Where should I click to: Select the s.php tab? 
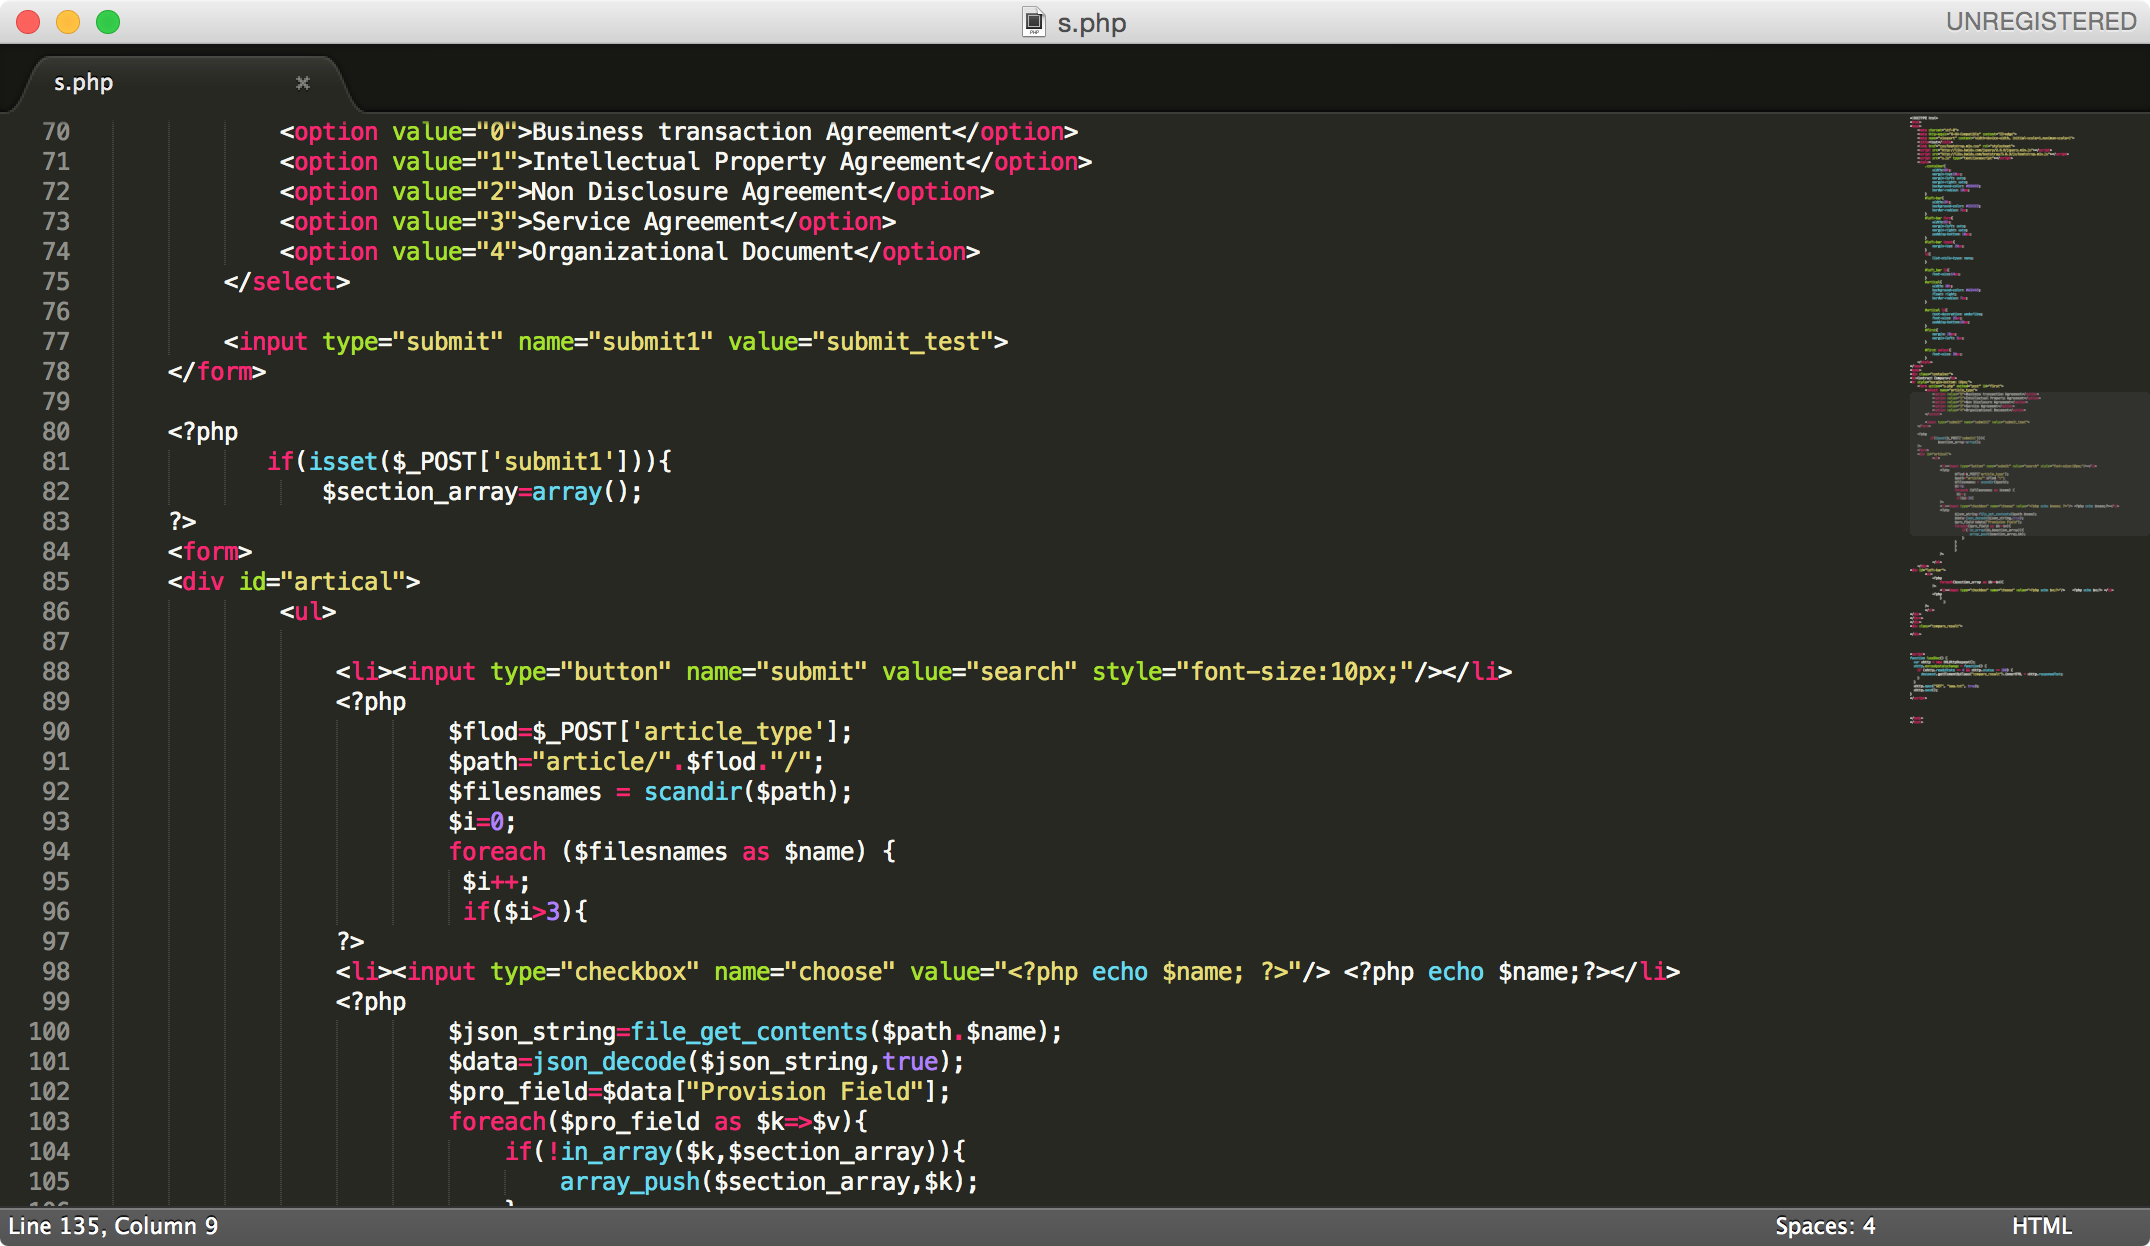coord(84,83)
